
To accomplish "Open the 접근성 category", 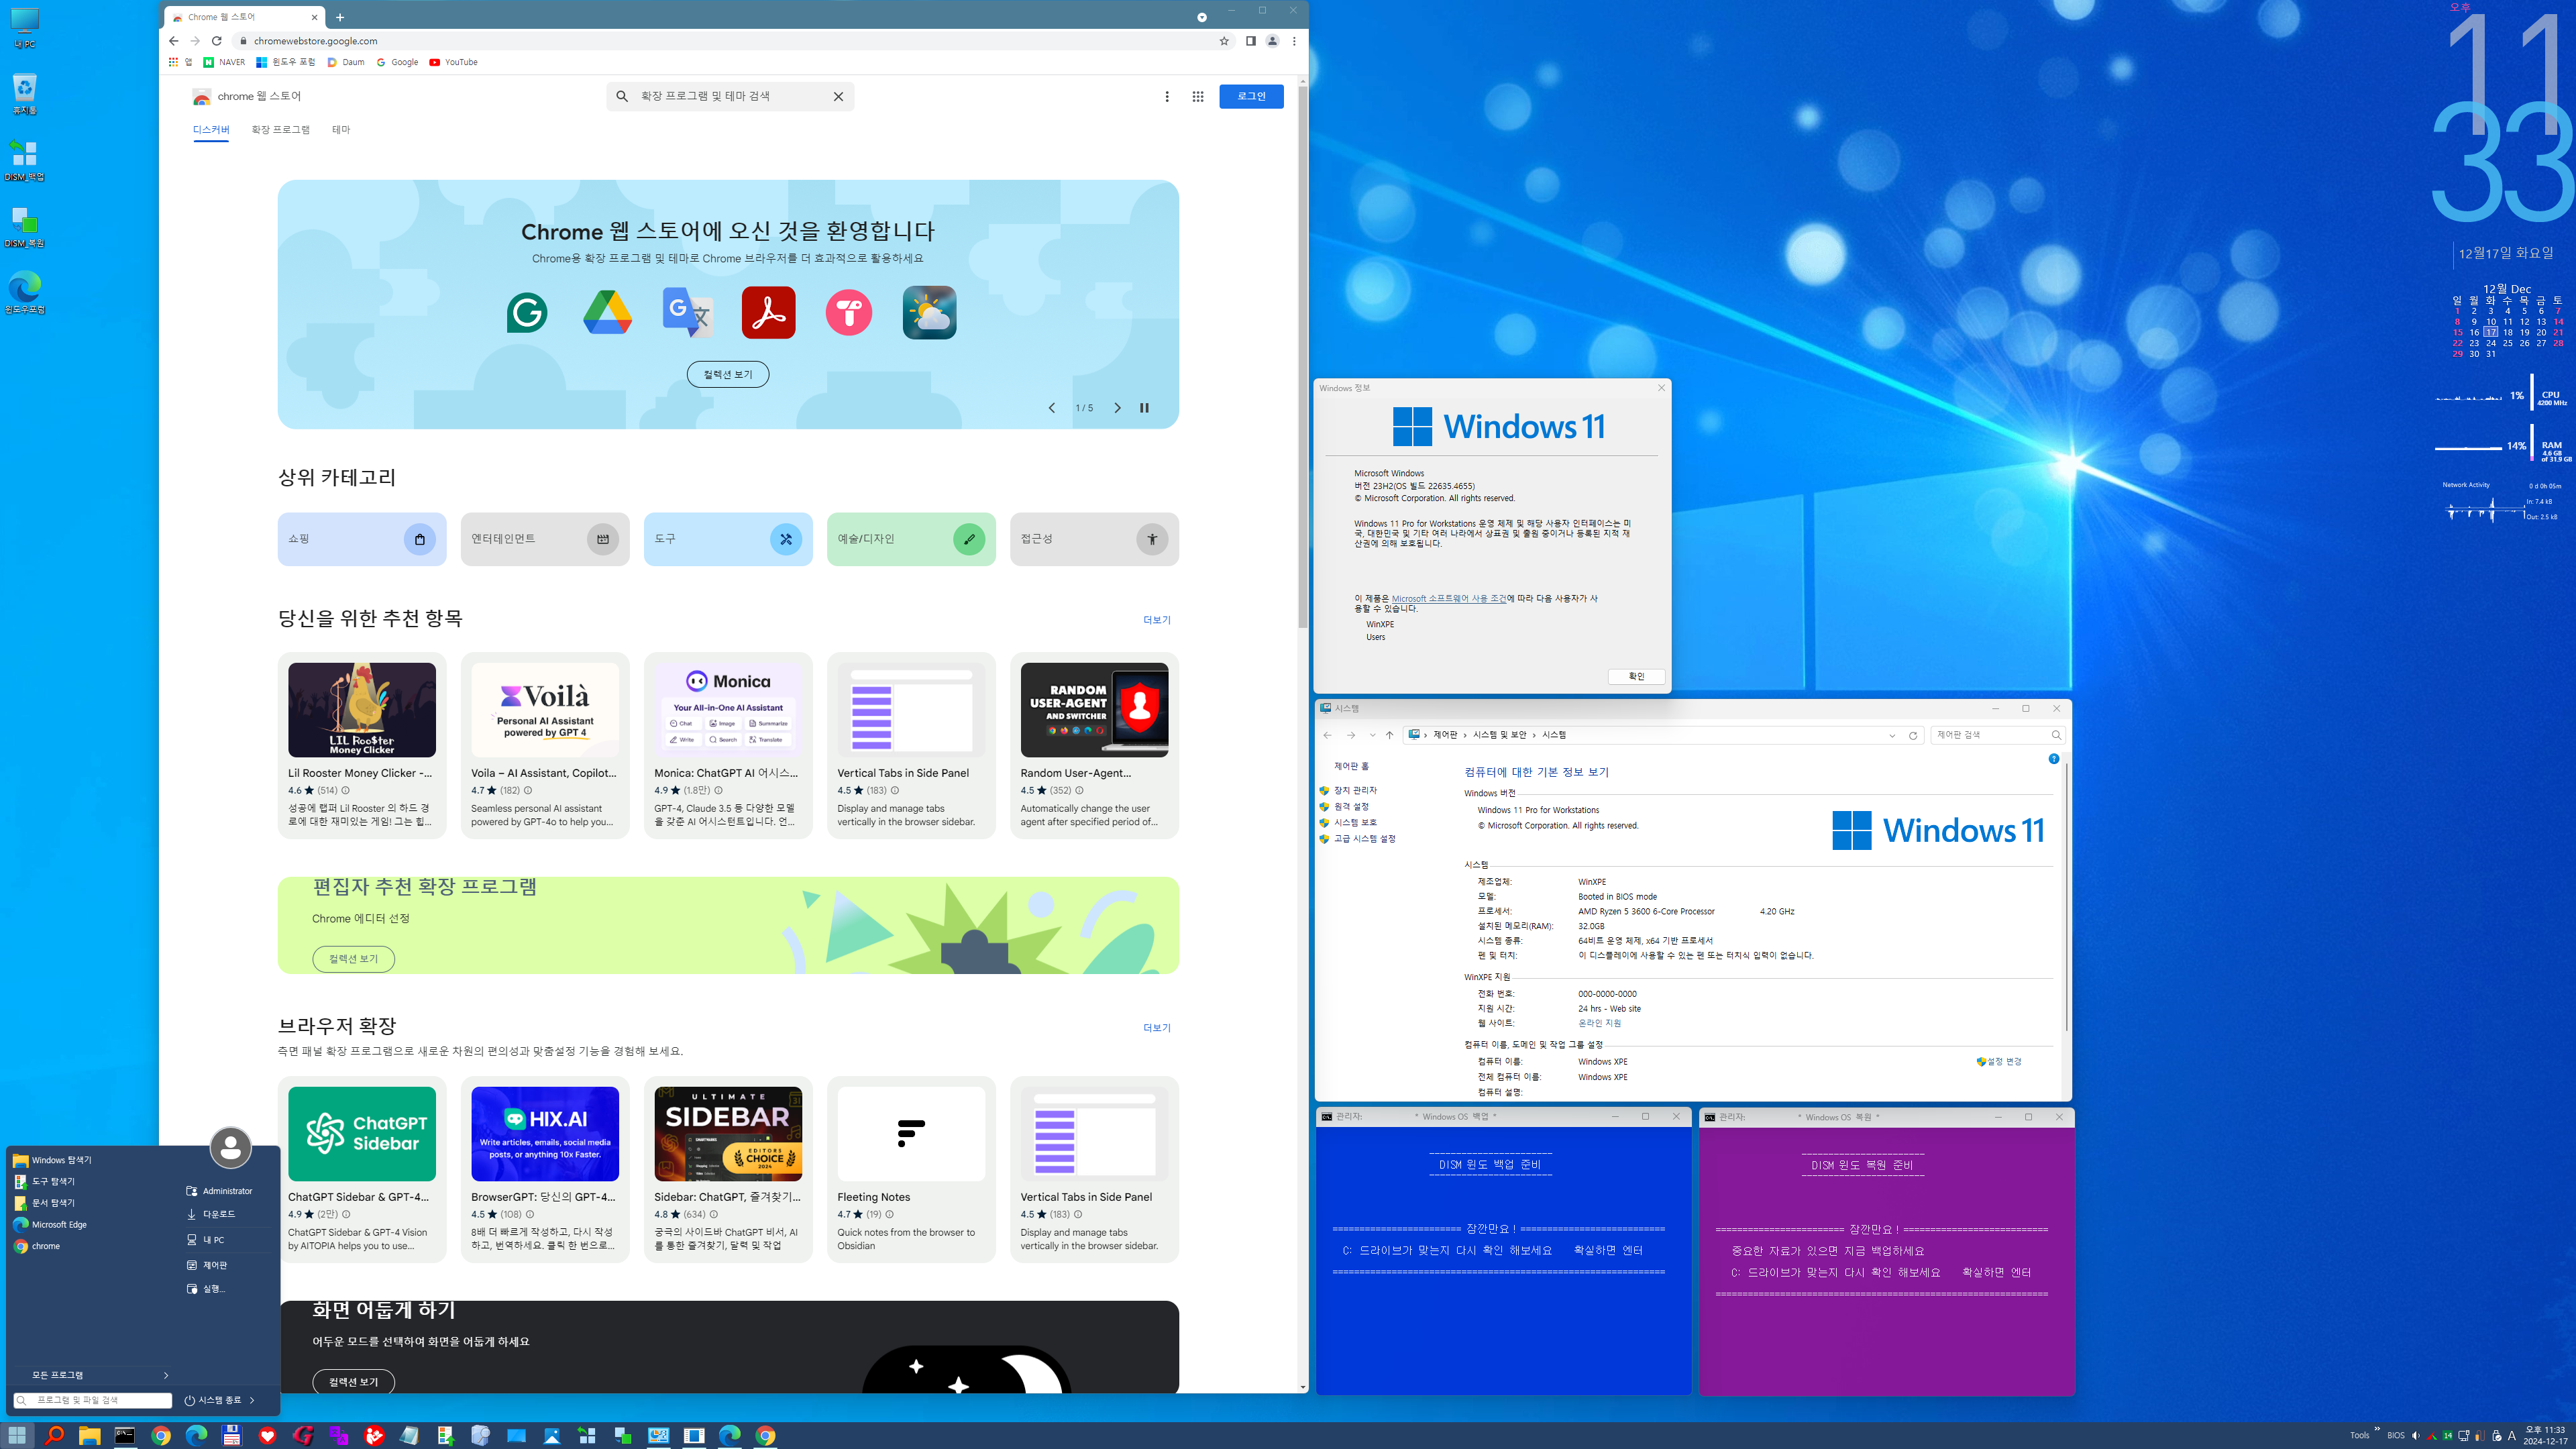I will (x=1094, y=539).
